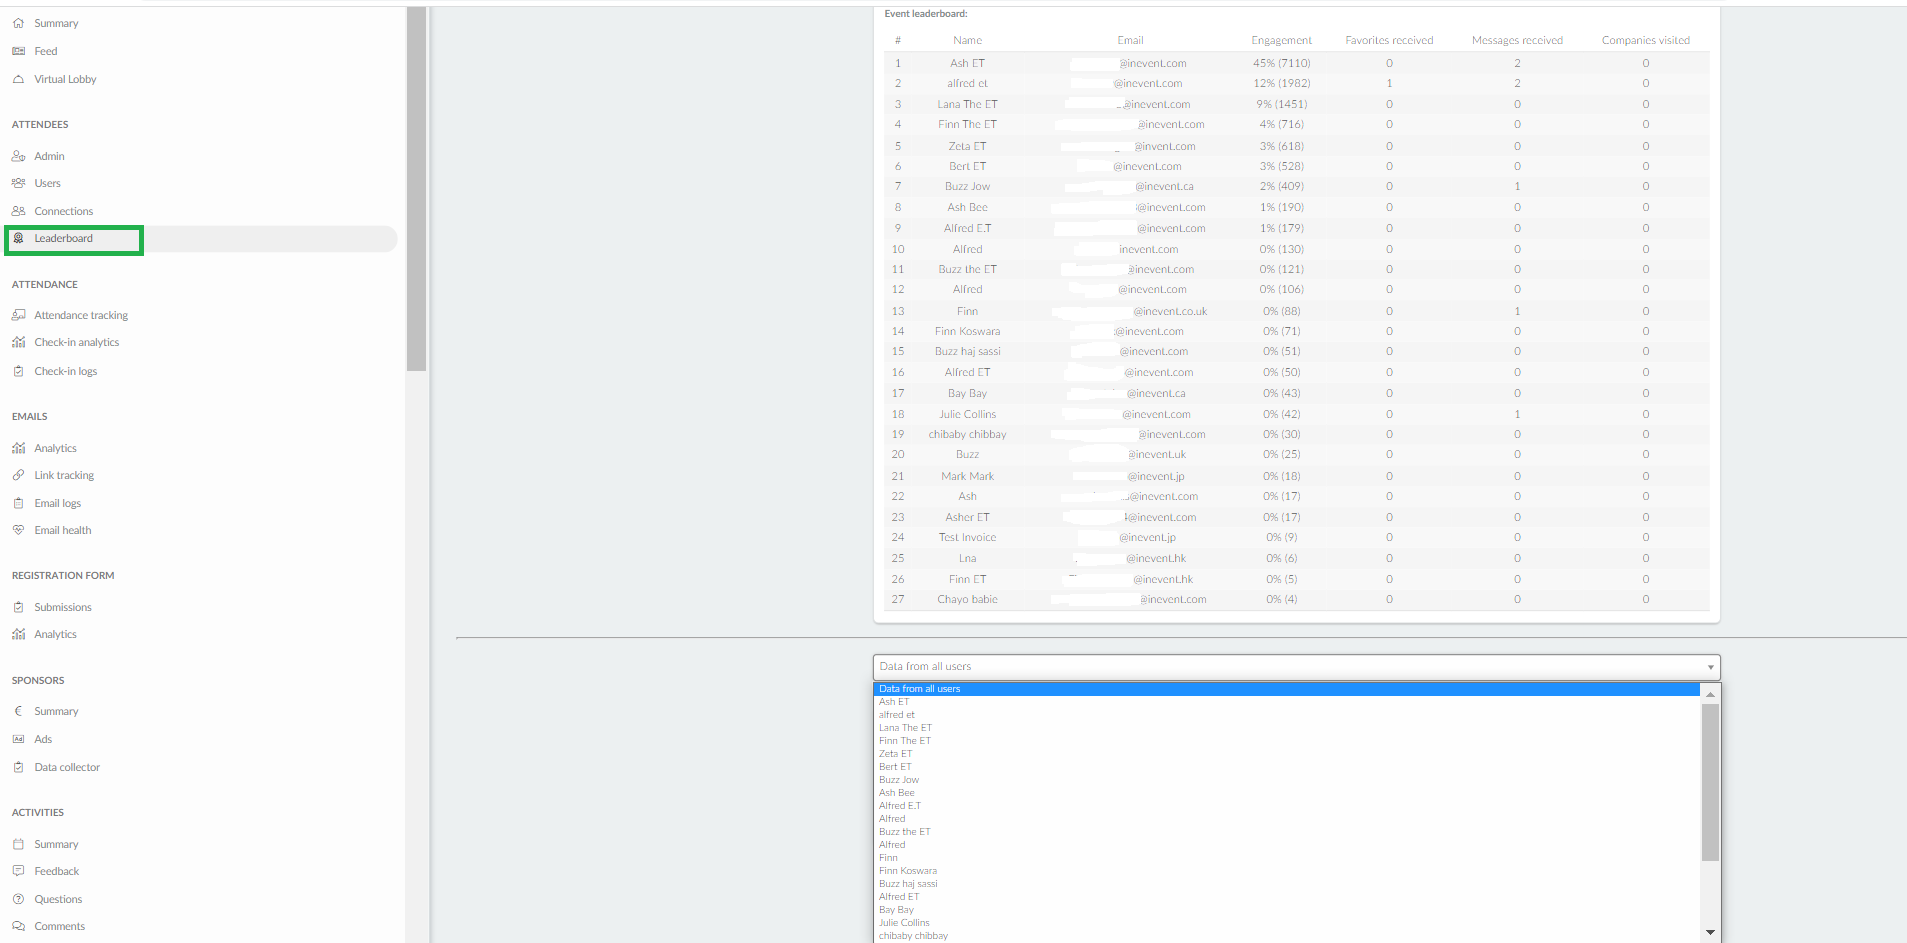The height and width of the screenshot is (943, 1907).
Task: Click the Email logs icon
Action: coord(18,503)
